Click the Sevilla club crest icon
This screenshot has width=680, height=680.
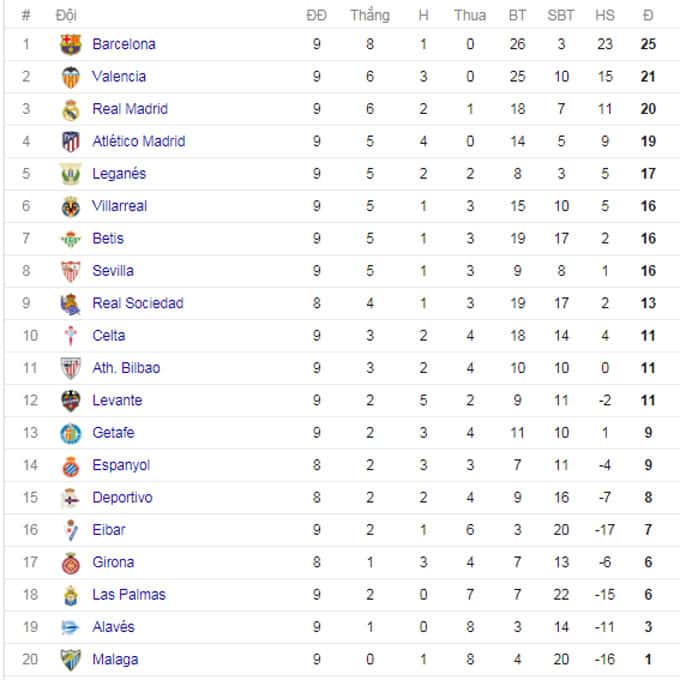(70, 271)
